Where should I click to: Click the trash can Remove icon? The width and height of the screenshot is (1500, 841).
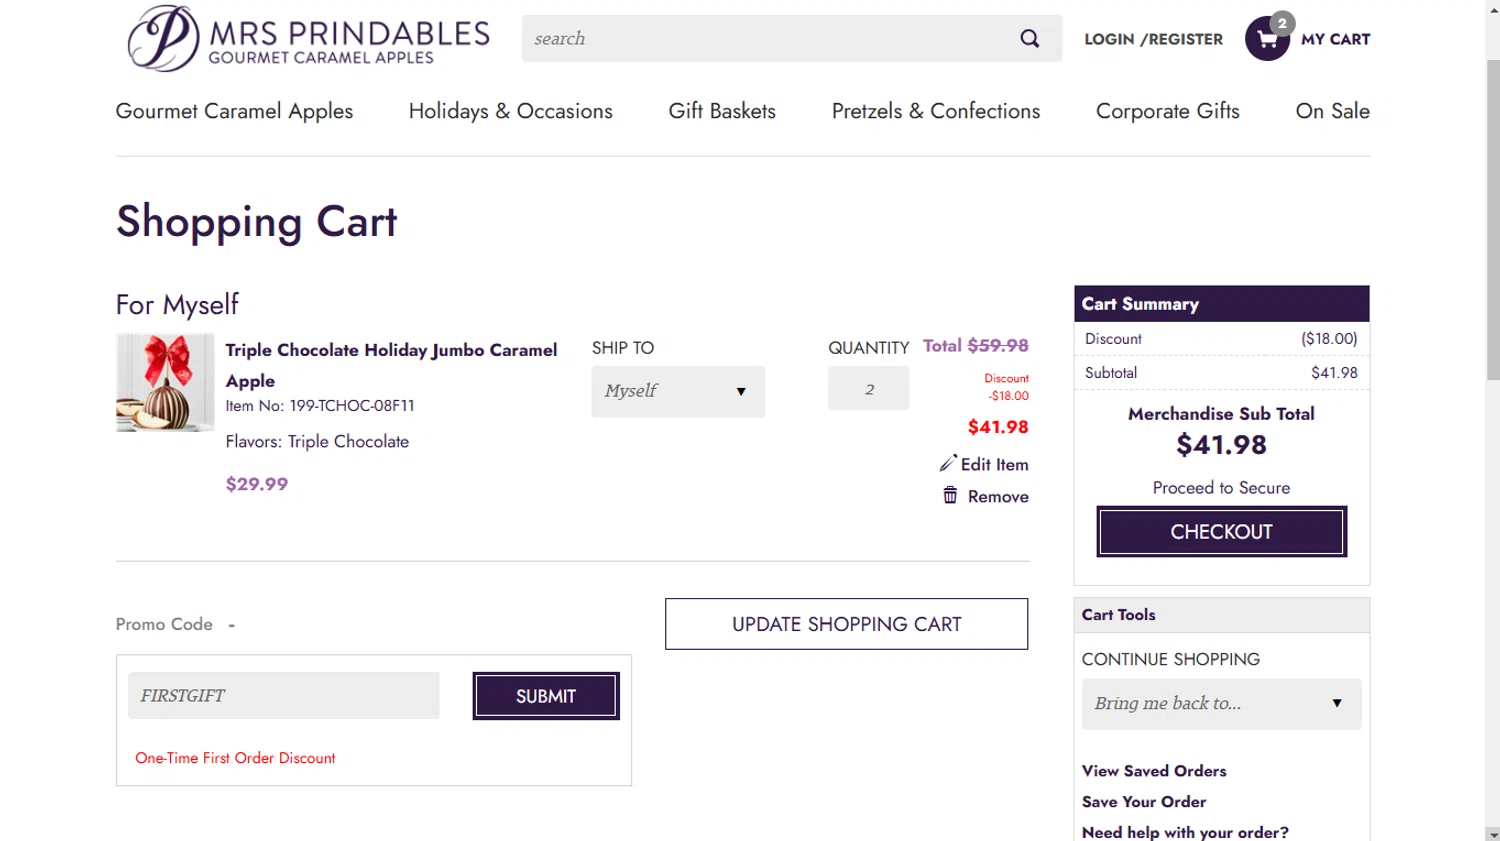point(950,496)
